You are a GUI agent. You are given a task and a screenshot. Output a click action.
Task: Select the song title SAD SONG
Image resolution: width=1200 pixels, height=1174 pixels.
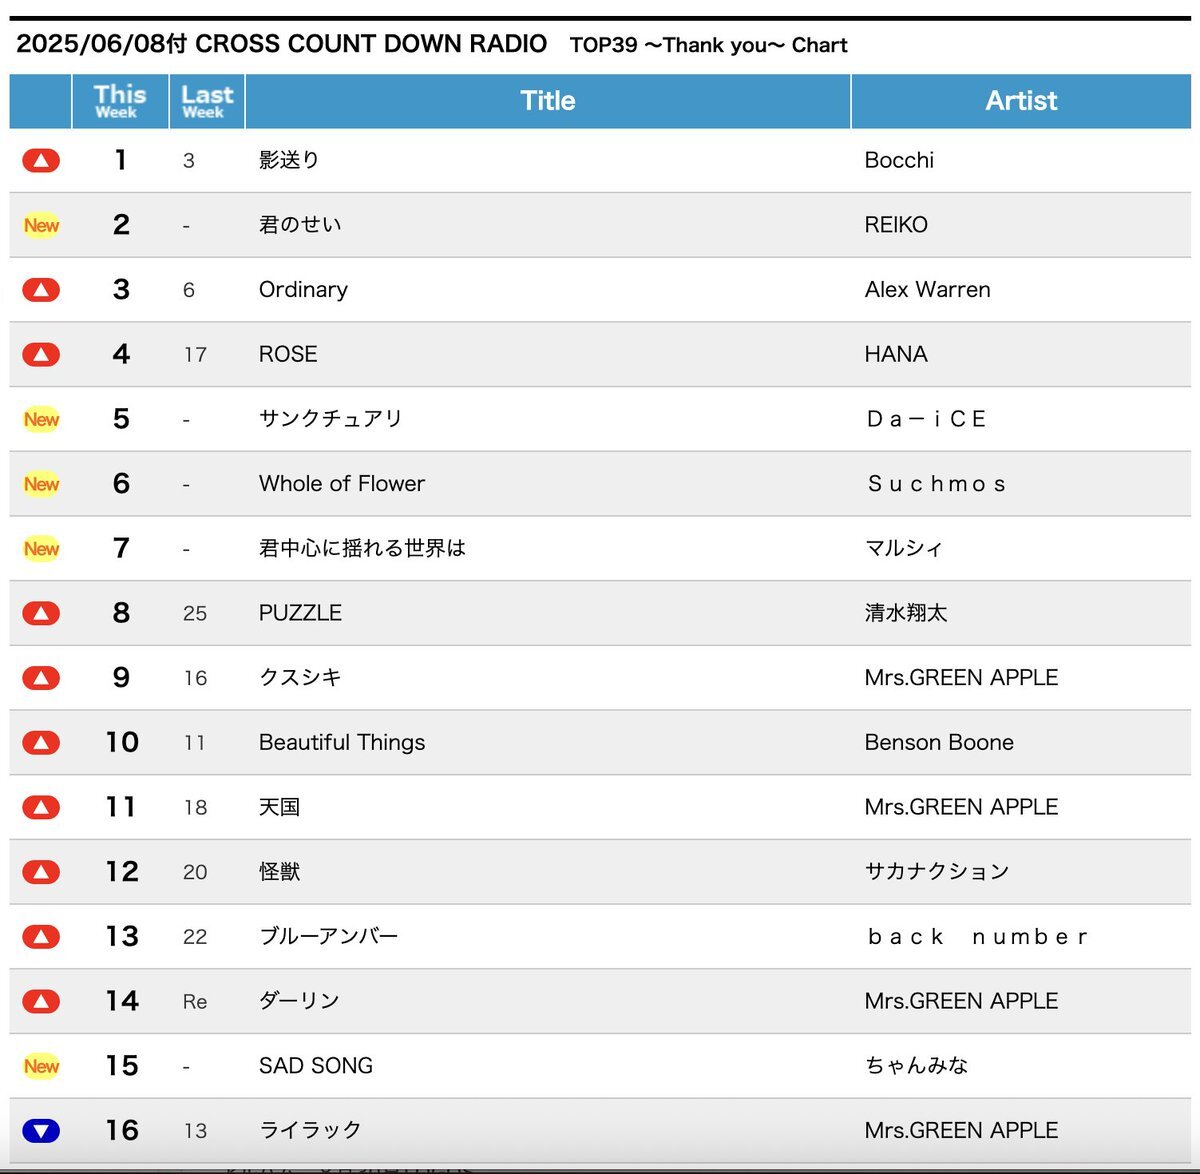pyautogui.click(x=316, y=1066)
